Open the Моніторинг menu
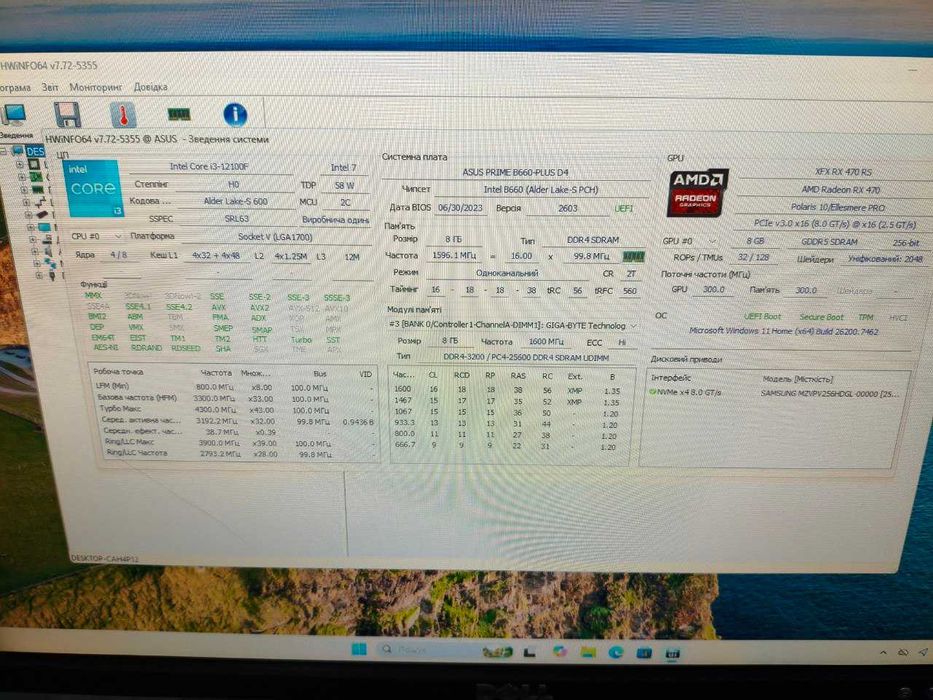 pyautogui.click(x=96, y=87)
